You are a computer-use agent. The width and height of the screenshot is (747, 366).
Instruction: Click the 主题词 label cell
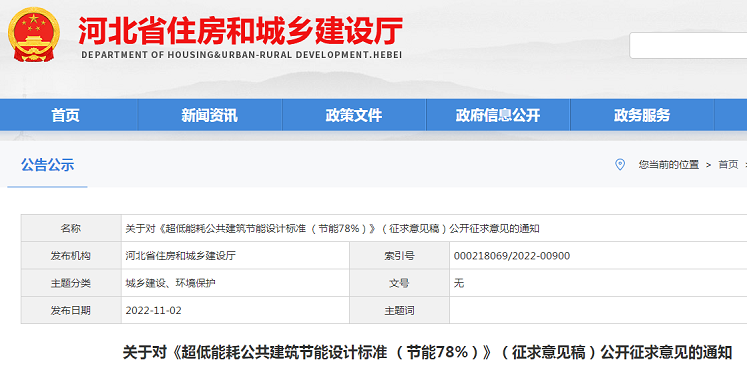[399, 311]
